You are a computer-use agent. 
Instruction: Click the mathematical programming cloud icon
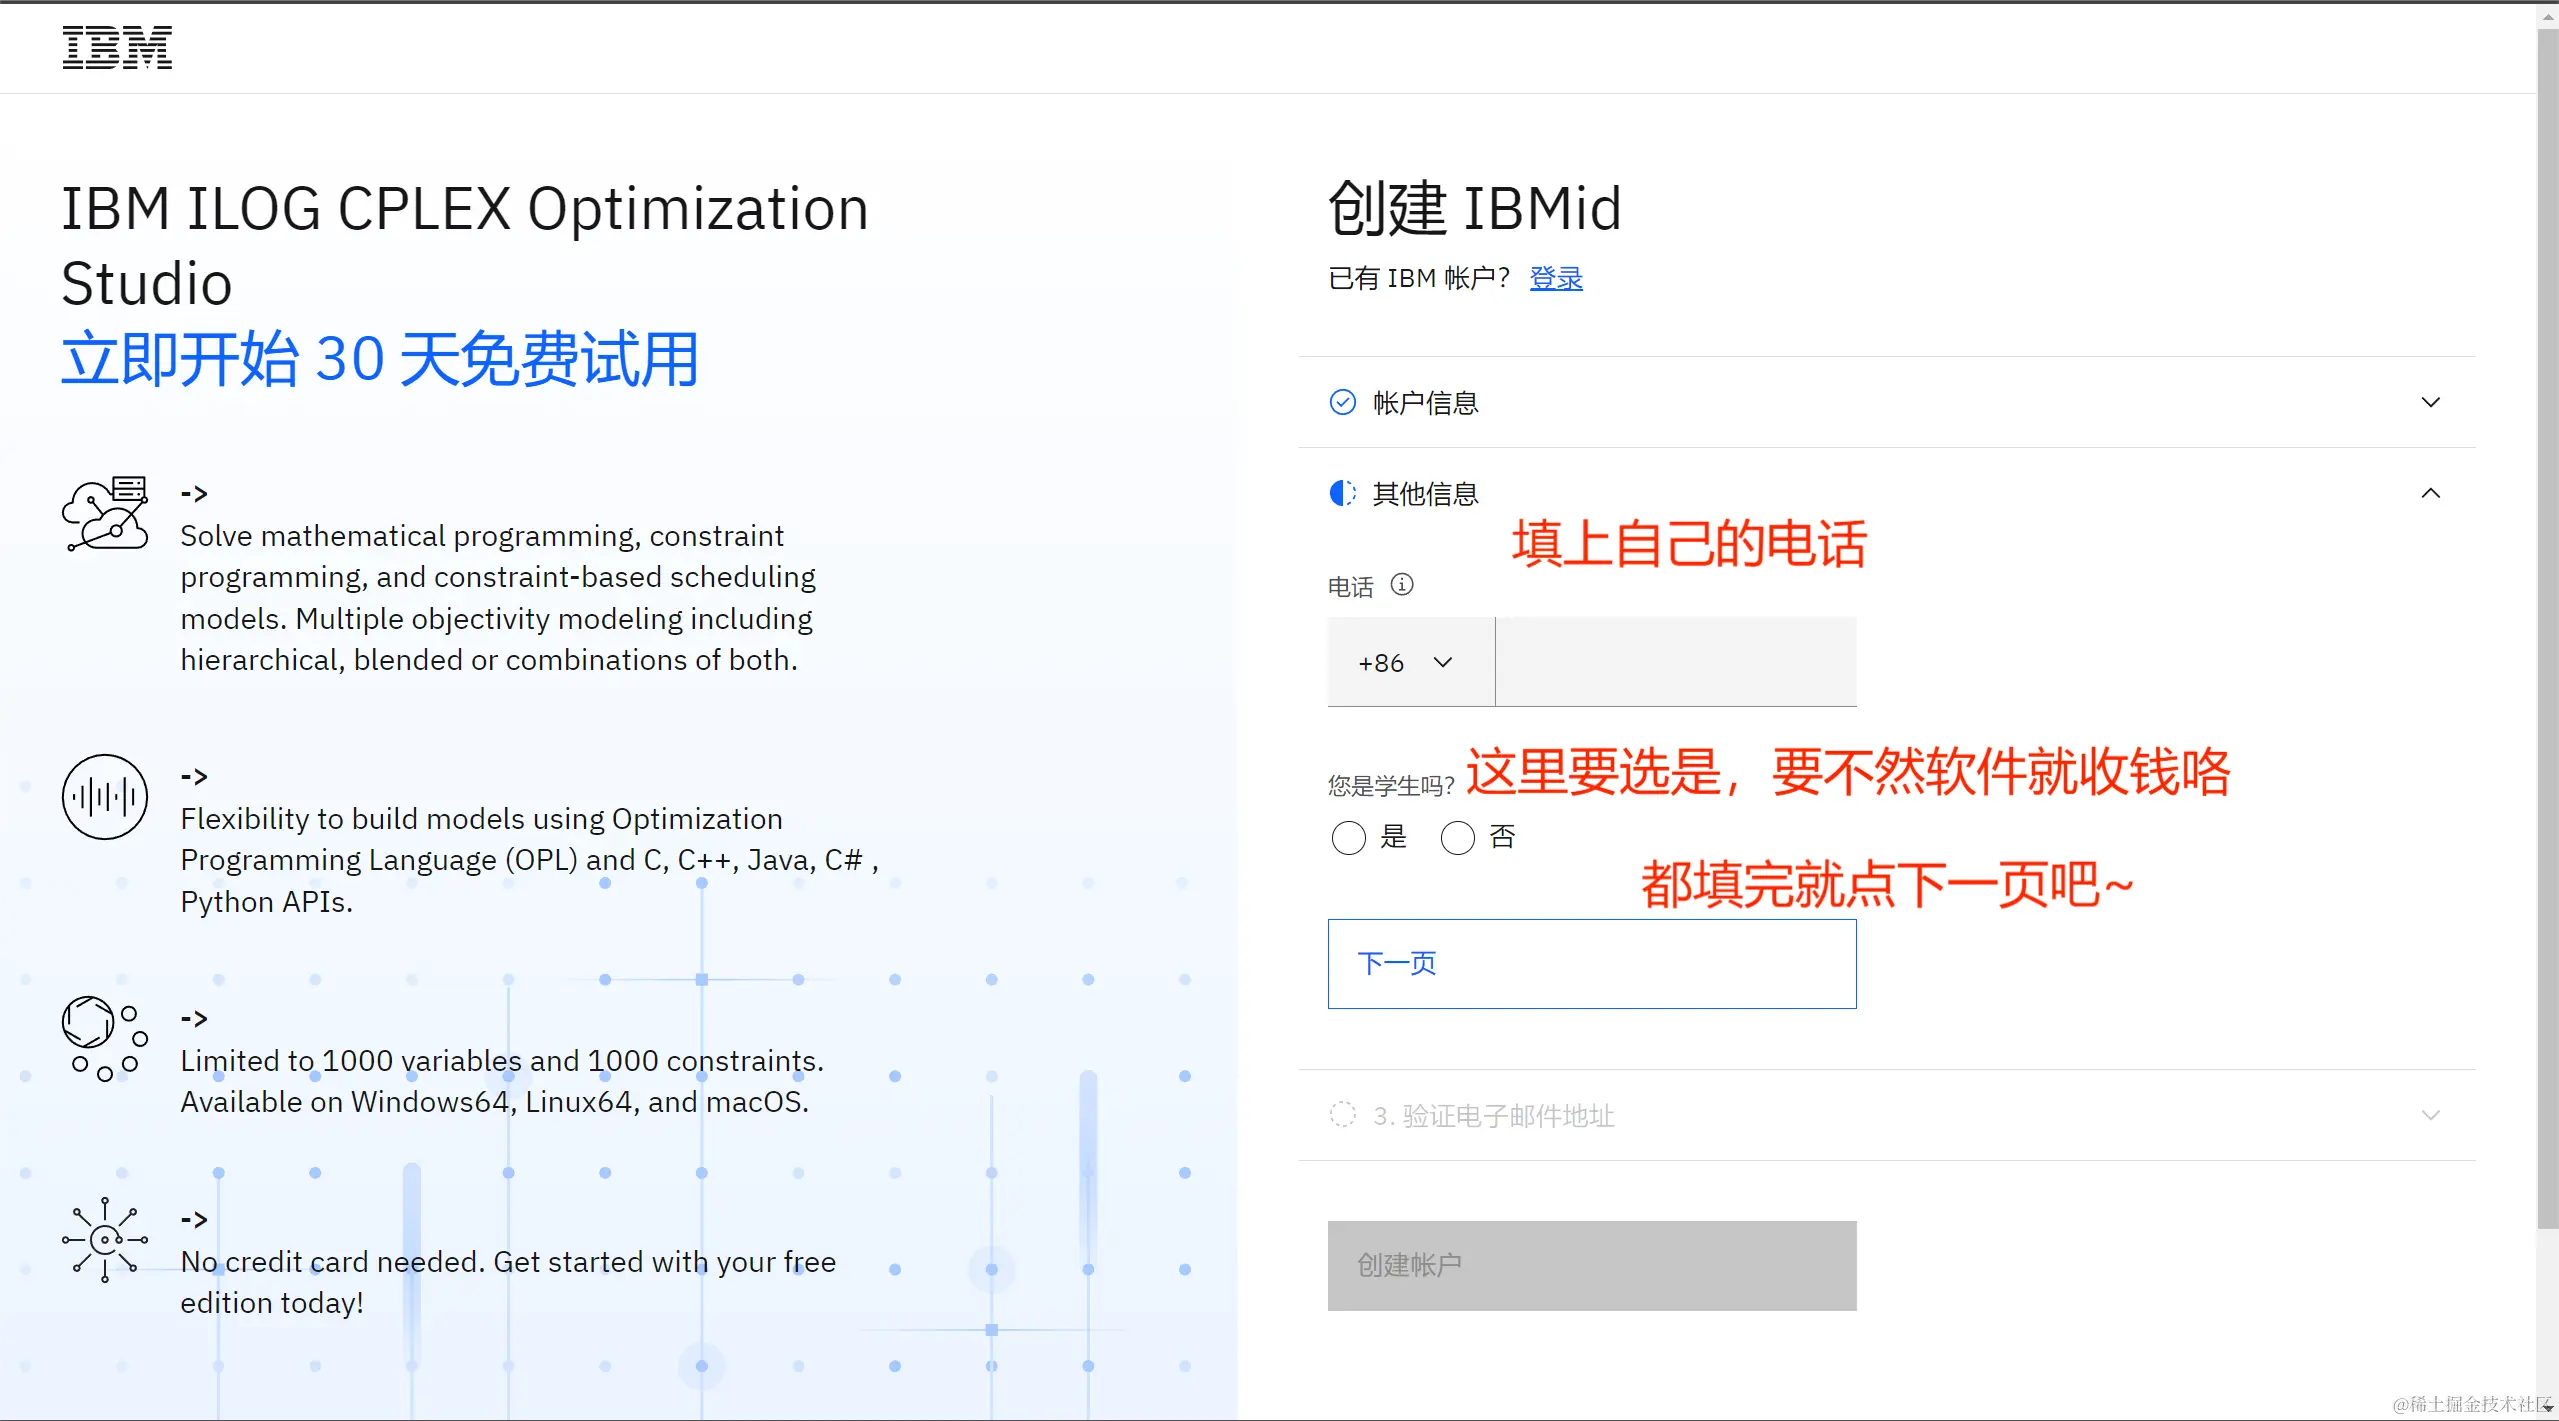(104, 514)
